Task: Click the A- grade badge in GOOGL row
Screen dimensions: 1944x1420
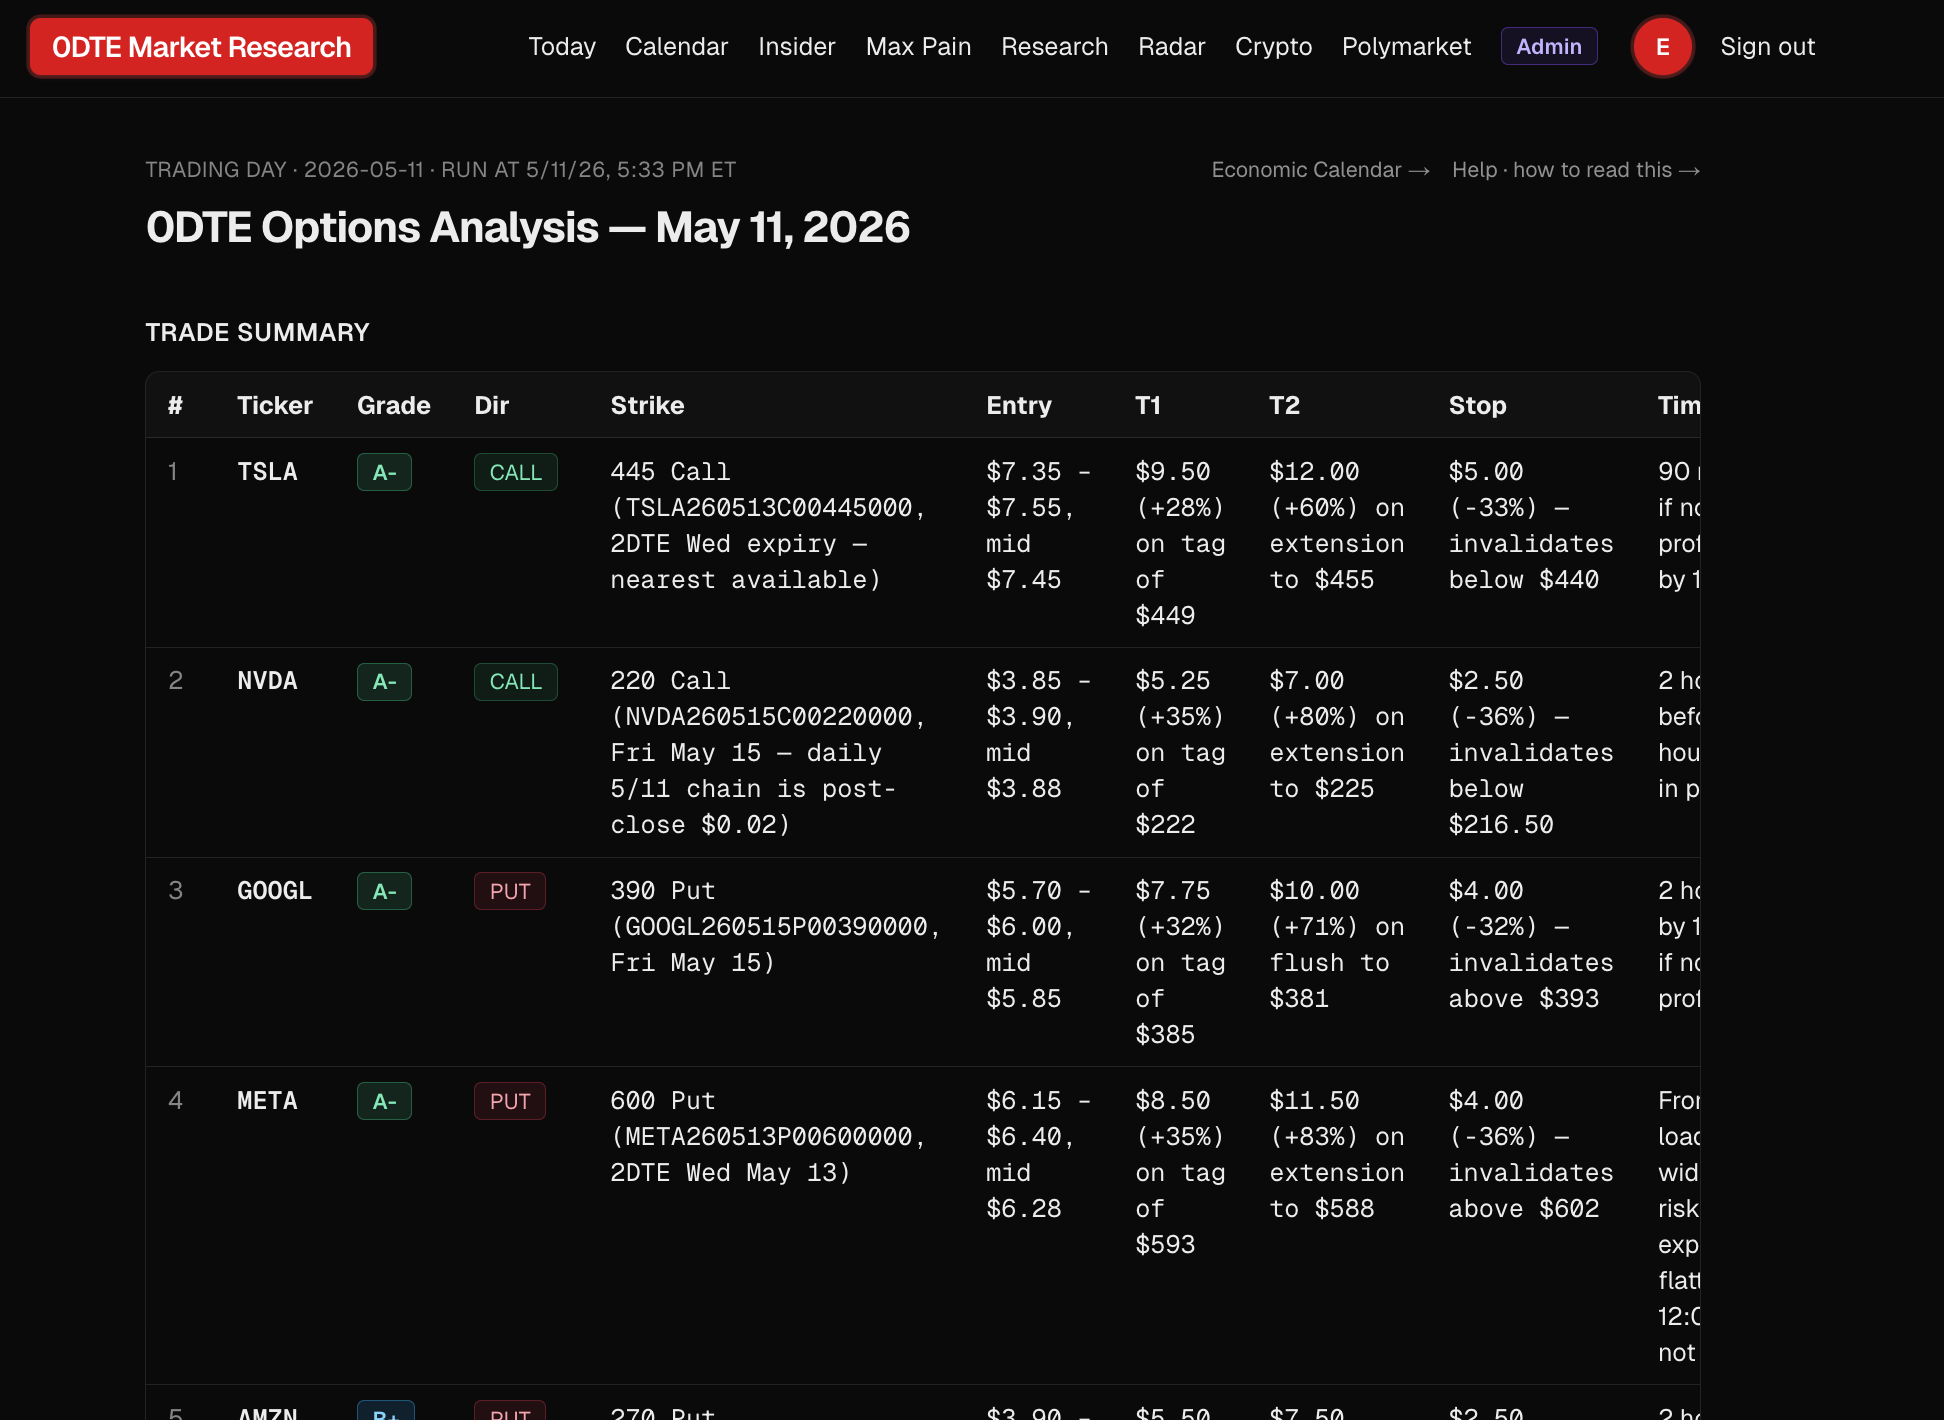Action: click(x=385, y=891)
